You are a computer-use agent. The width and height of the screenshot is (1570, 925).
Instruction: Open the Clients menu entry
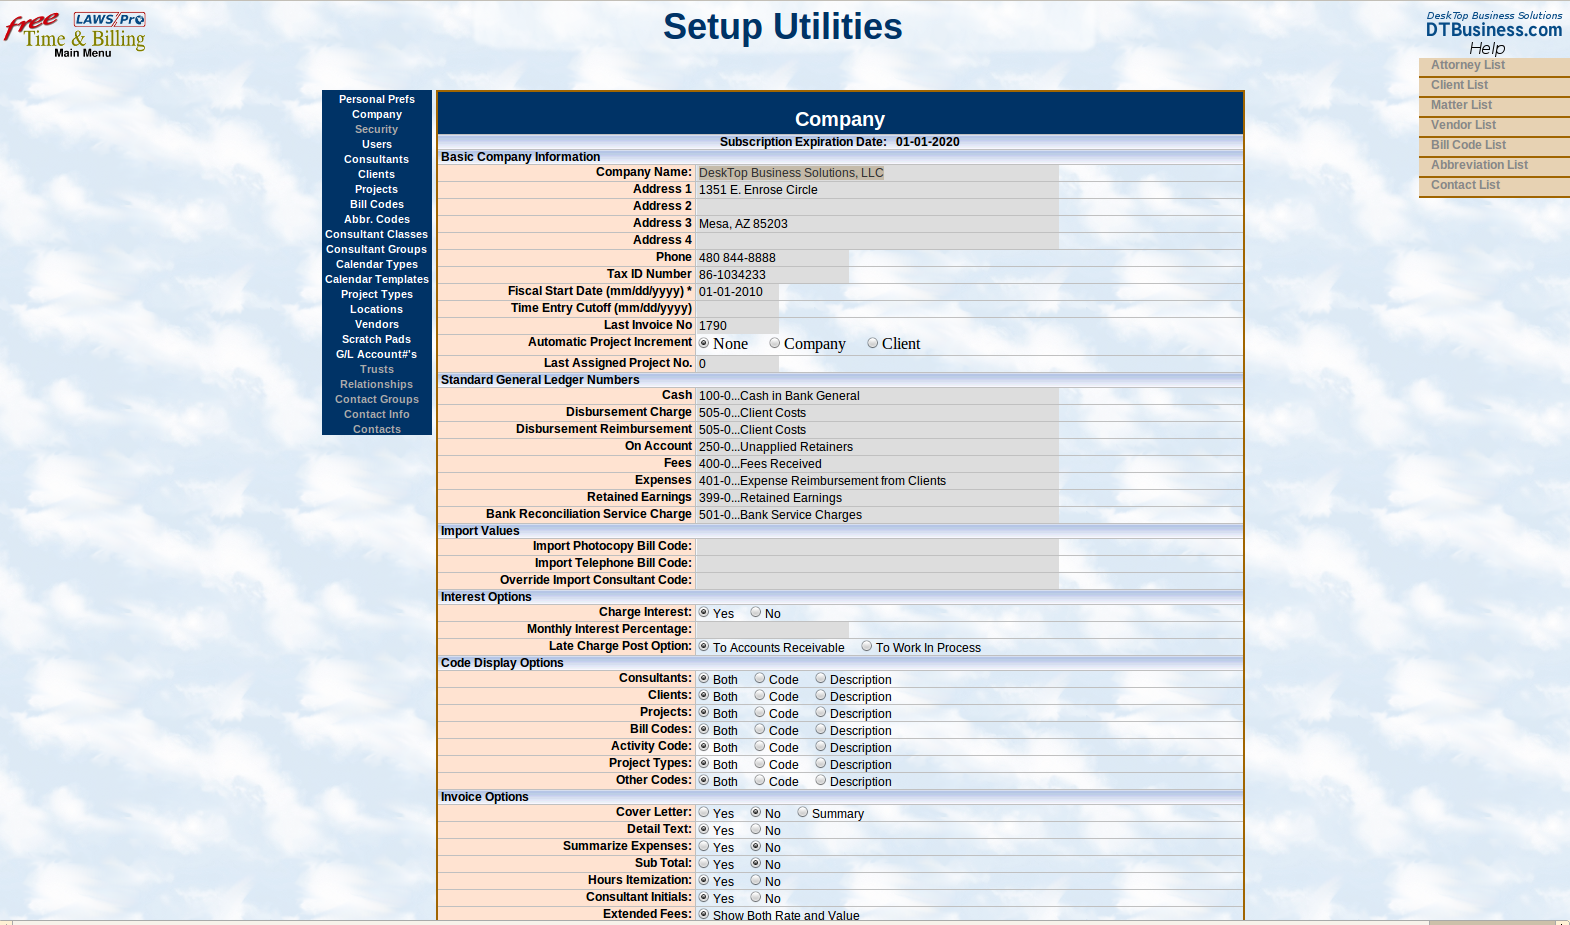coord(377,174)
